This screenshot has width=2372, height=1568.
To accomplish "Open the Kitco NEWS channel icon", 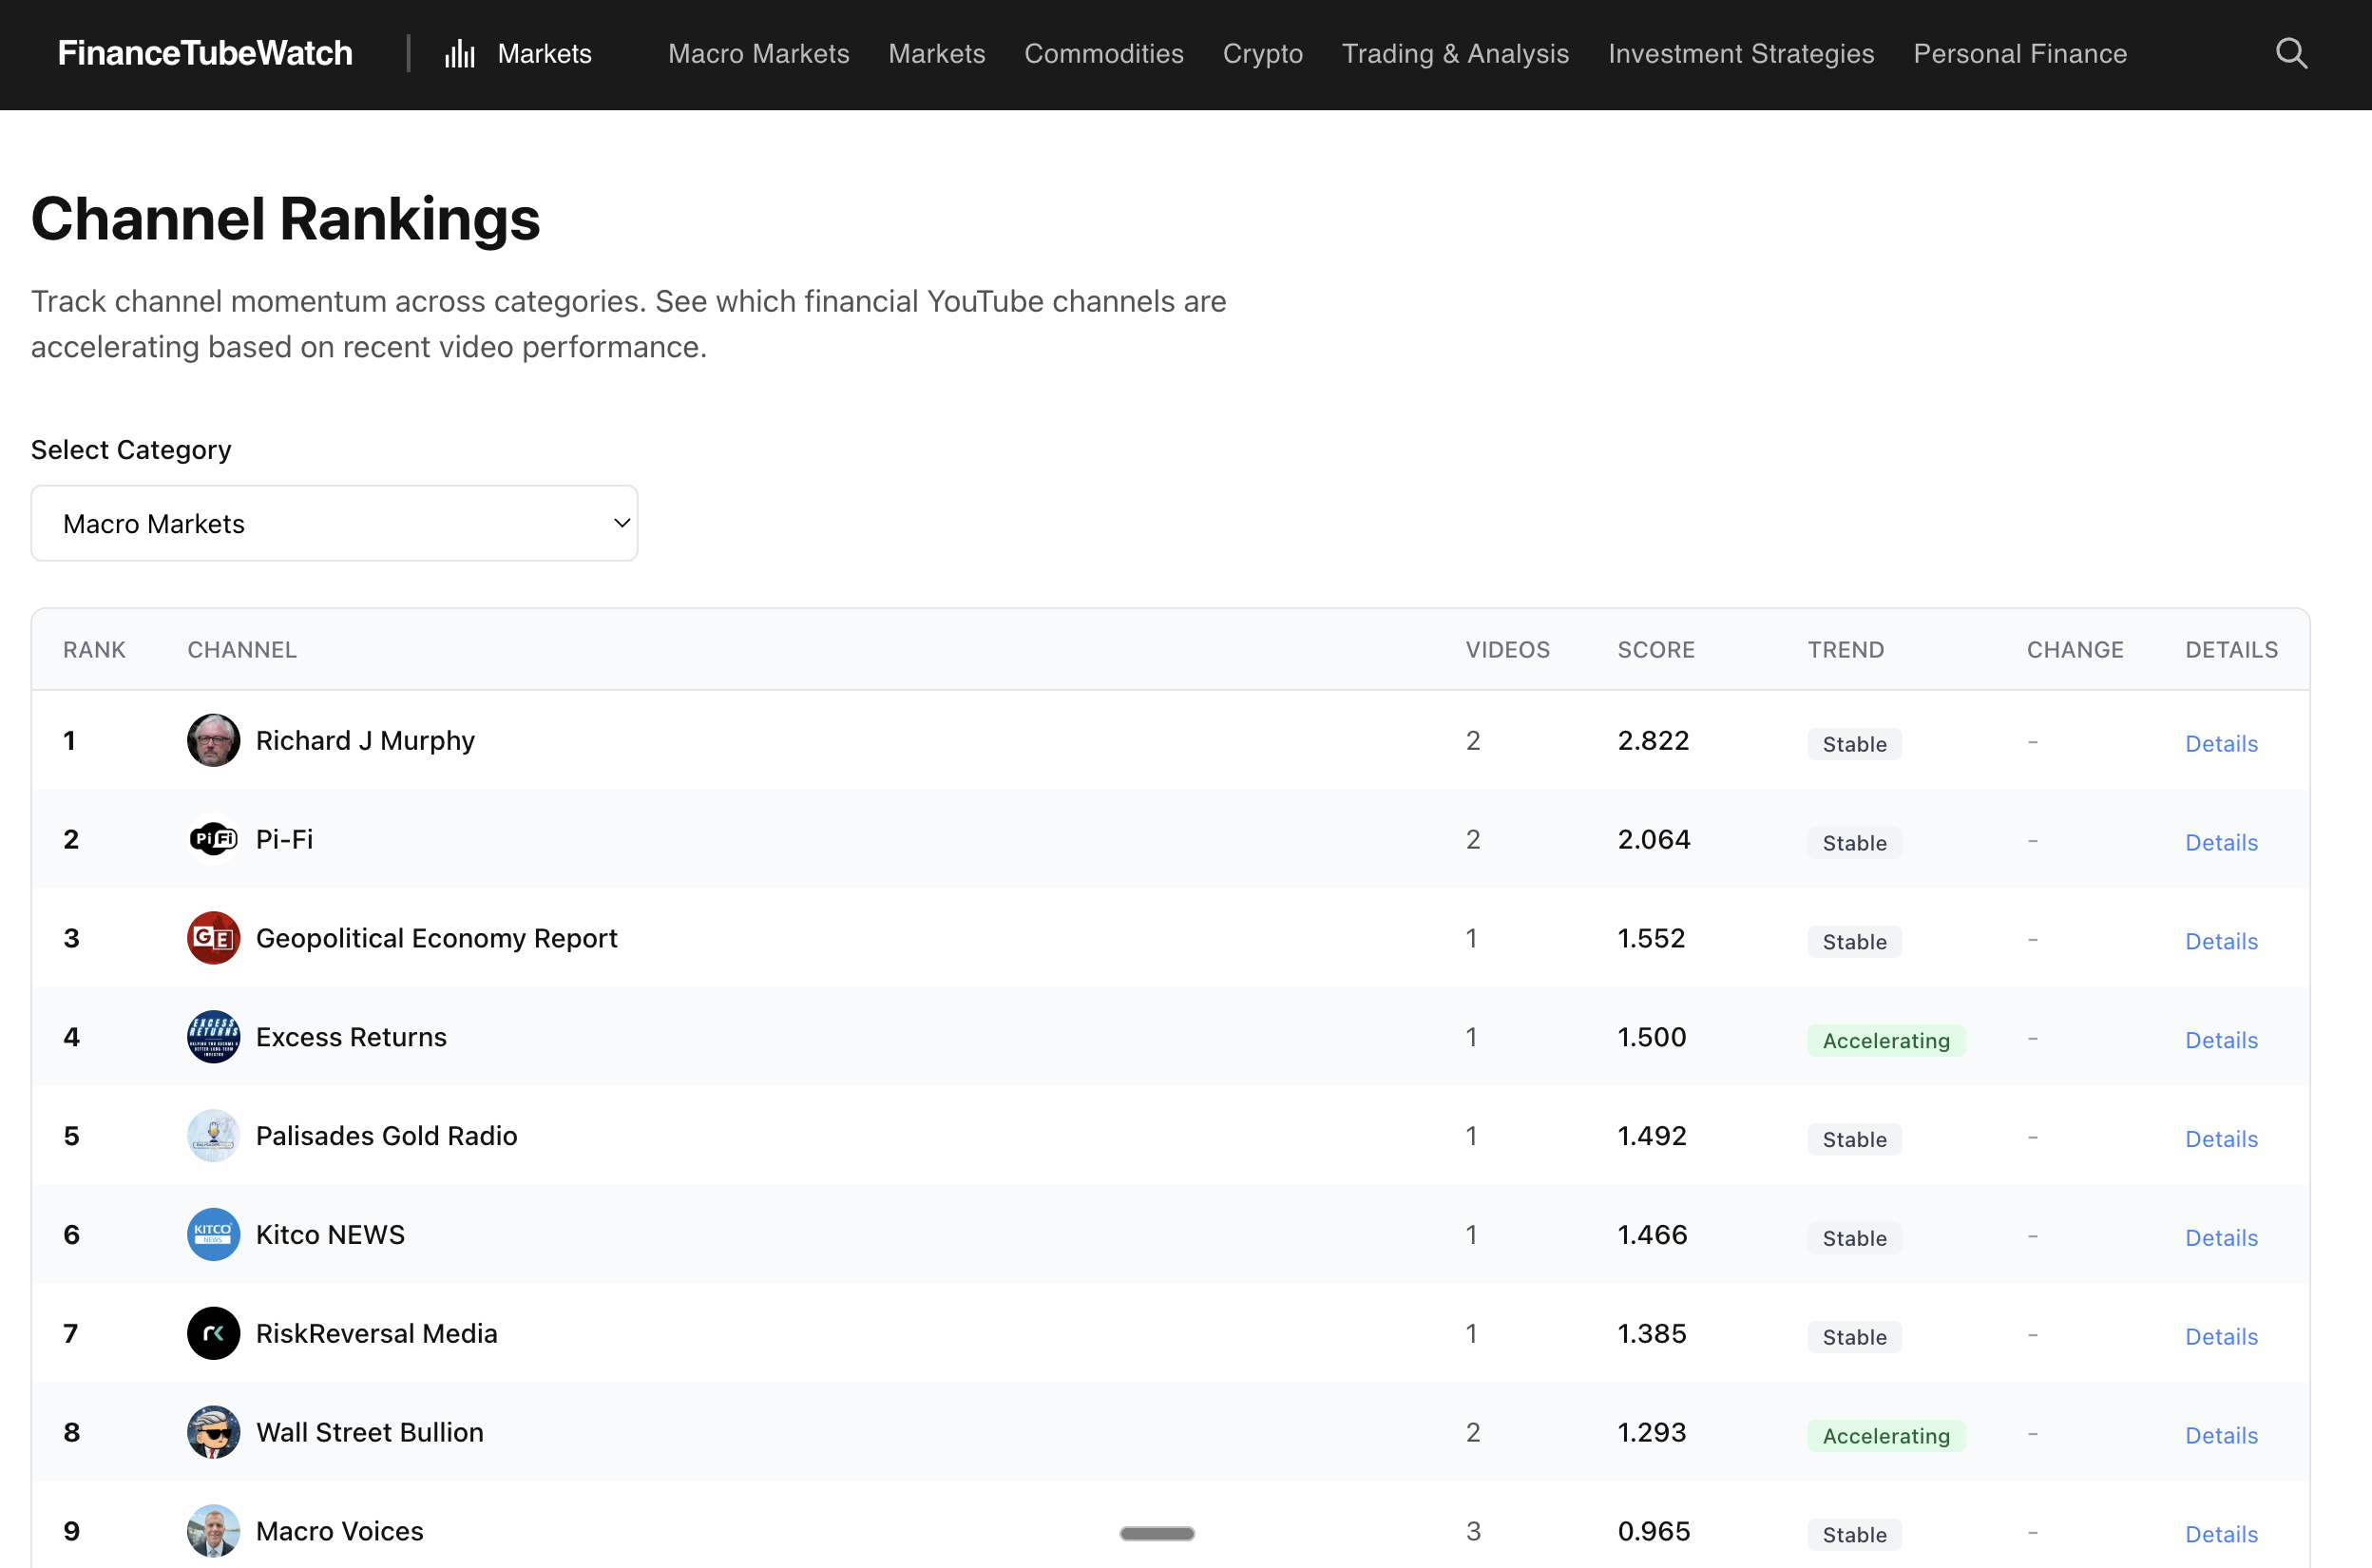I will [213, 1234].
